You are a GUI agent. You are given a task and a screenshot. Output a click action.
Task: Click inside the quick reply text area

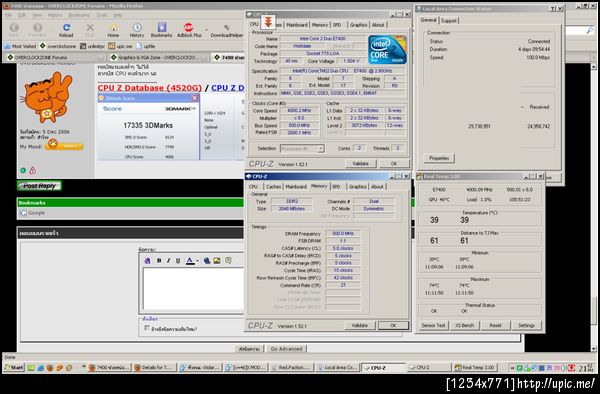[x=193, y=289]
